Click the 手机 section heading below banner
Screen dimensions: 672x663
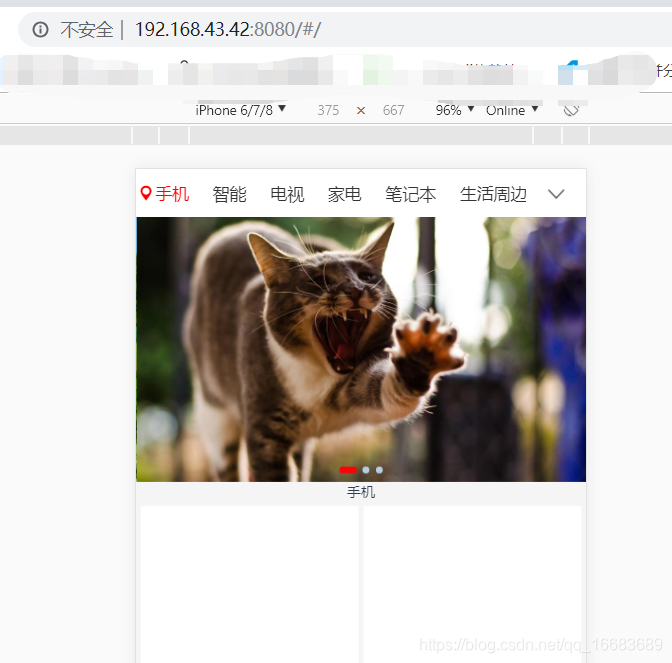361,492
